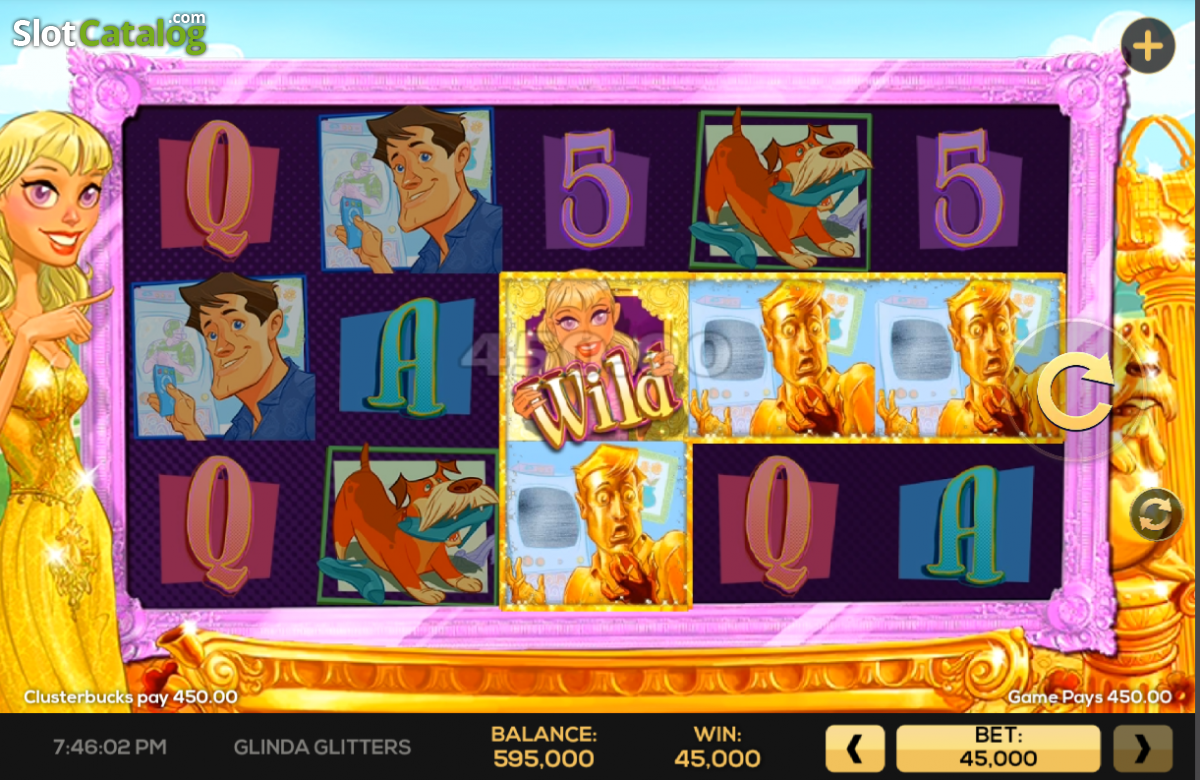Open the plus menu icon
The width and height of the screenshot is (1200, 780).
pyautogui.click(x=1147, y=46)
